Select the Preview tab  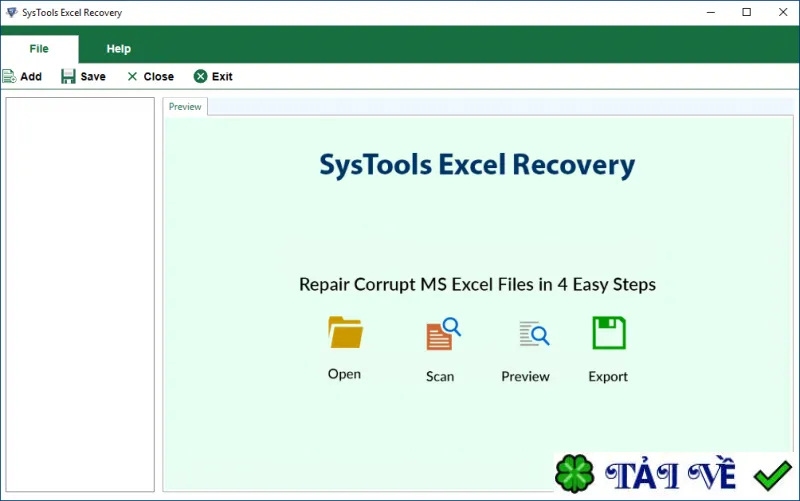185,107
